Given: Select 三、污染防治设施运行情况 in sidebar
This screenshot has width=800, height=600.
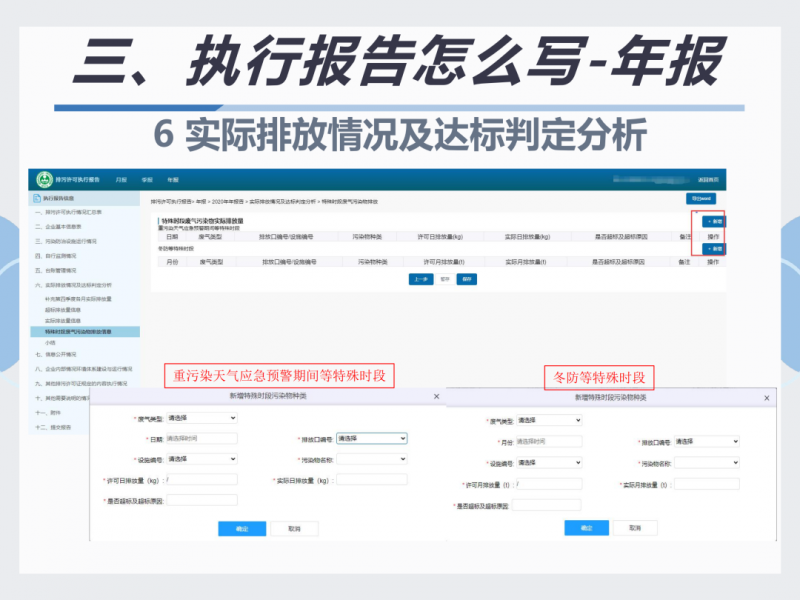Looking at the screenshot, I should click(x=66, y=241).
